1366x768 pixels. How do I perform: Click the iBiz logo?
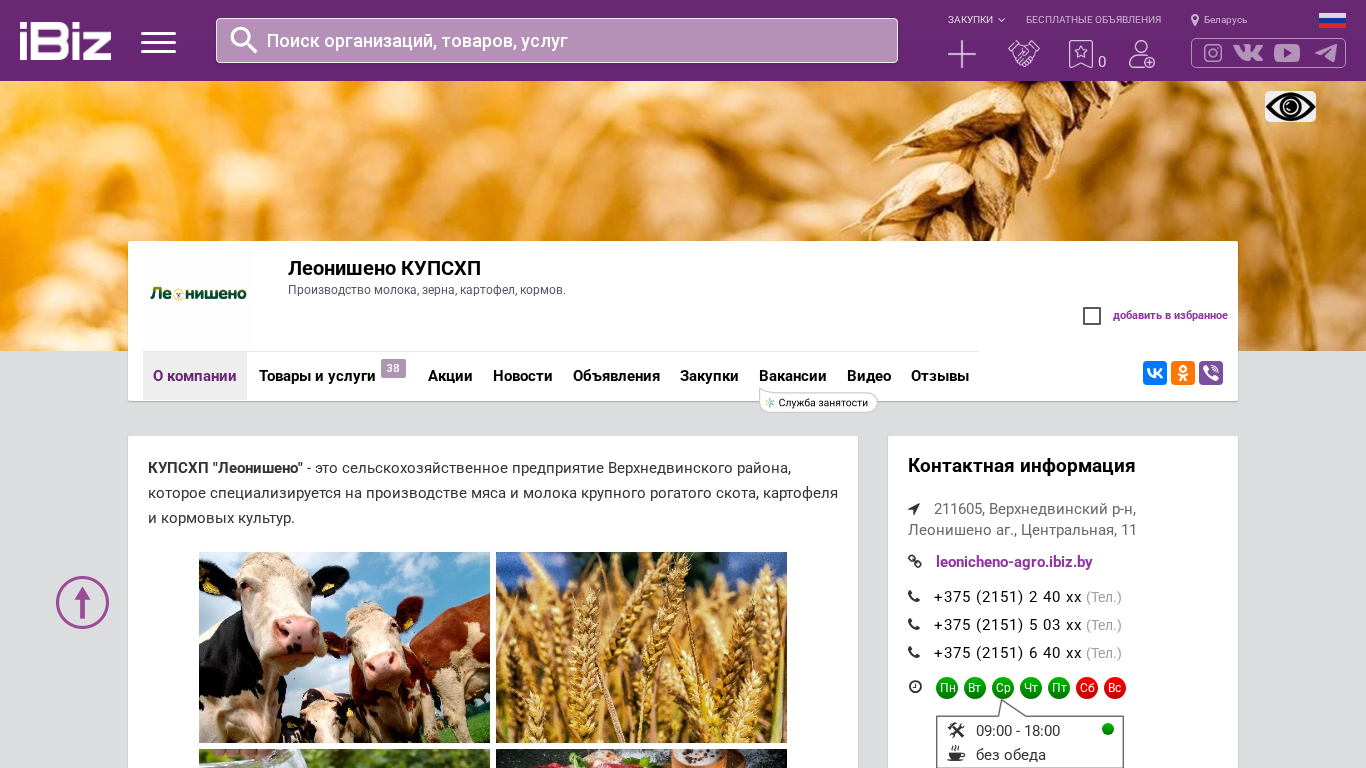point(65,41)
